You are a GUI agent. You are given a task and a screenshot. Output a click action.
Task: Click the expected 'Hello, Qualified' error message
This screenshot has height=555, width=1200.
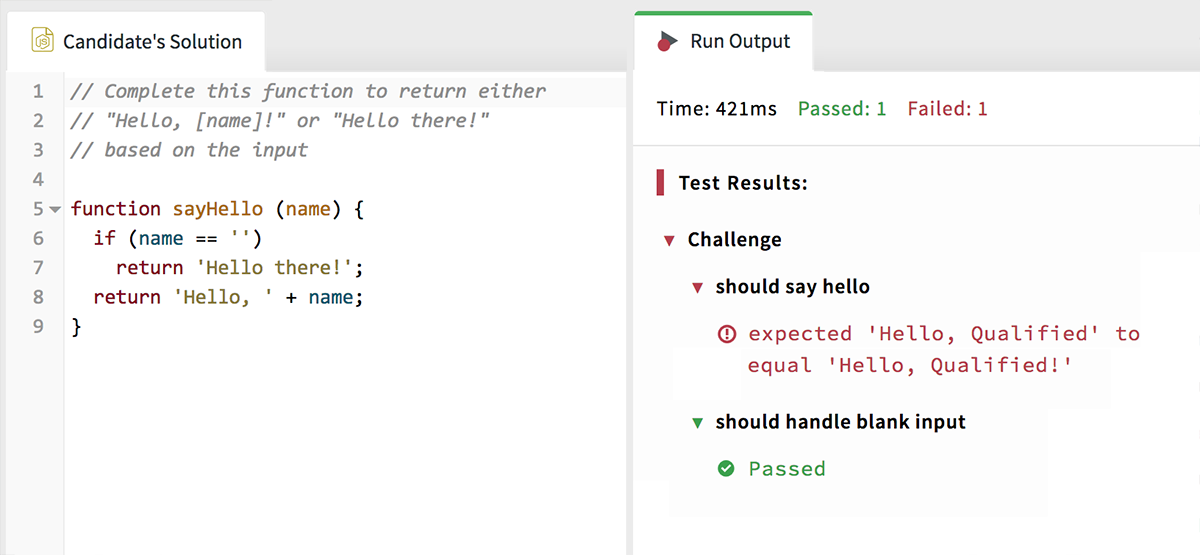(944, 349)
